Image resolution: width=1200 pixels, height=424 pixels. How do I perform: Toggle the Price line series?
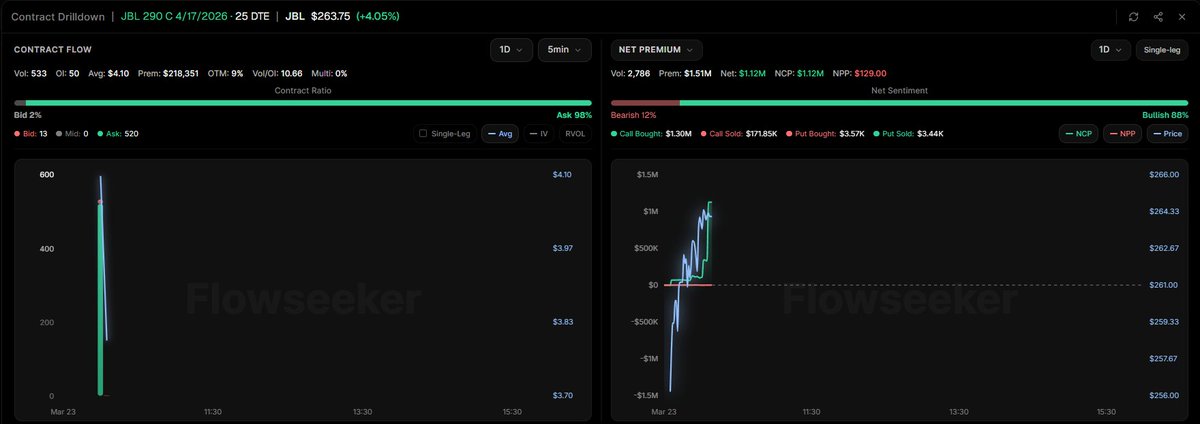tap(1167, 133)
